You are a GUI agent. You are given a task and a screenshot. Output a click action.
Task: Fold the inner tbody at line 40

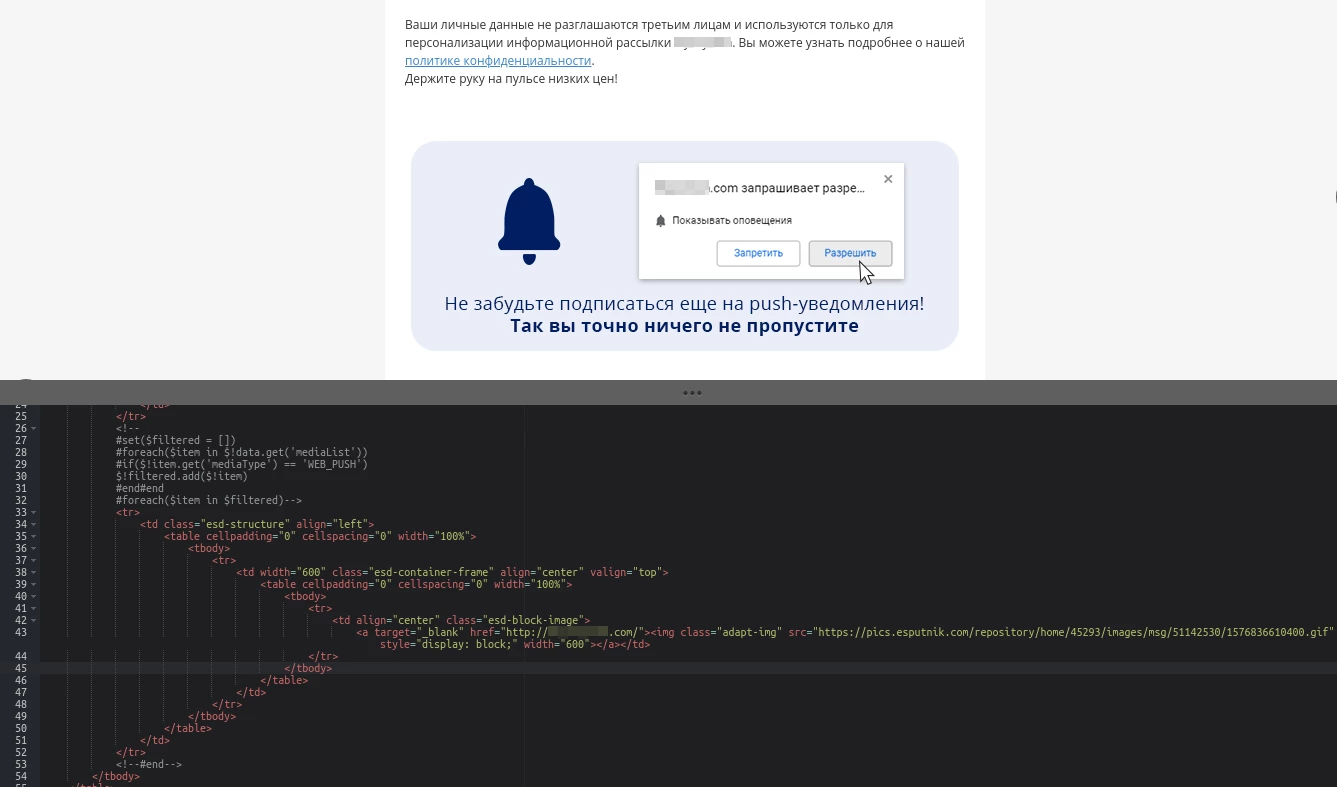pyautogui.click(x=34, y=596)
